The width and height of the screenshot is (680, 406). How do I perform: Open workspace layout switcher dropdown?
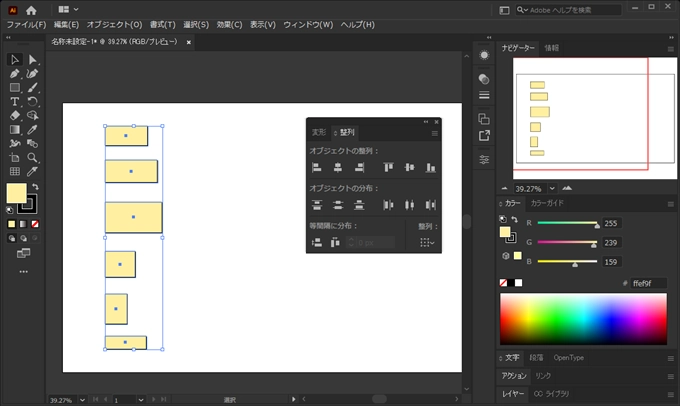[x=68, y=10]
